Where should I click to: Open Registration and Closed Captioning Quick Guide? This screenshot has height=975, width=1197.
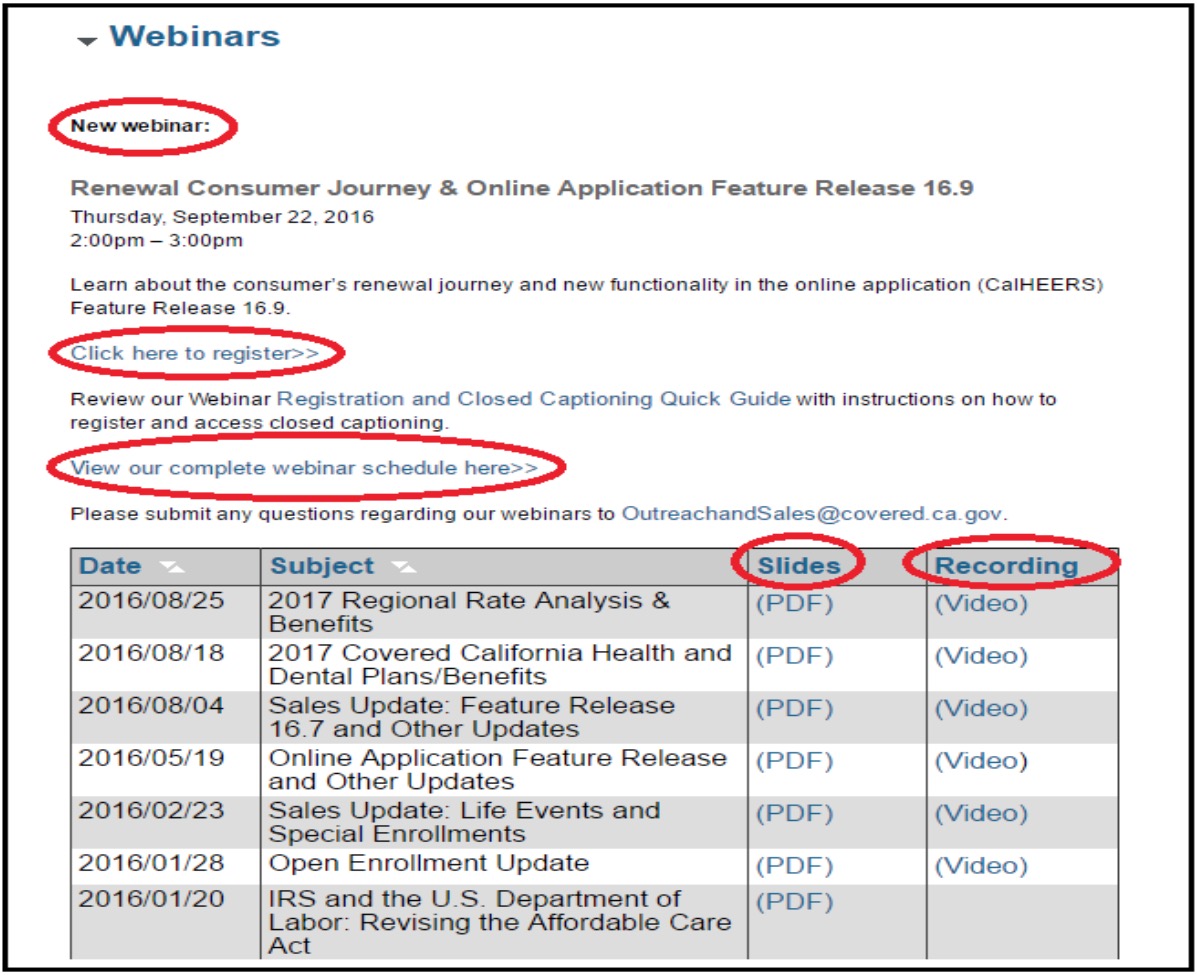pyautogui.click(x=534, y=399)
